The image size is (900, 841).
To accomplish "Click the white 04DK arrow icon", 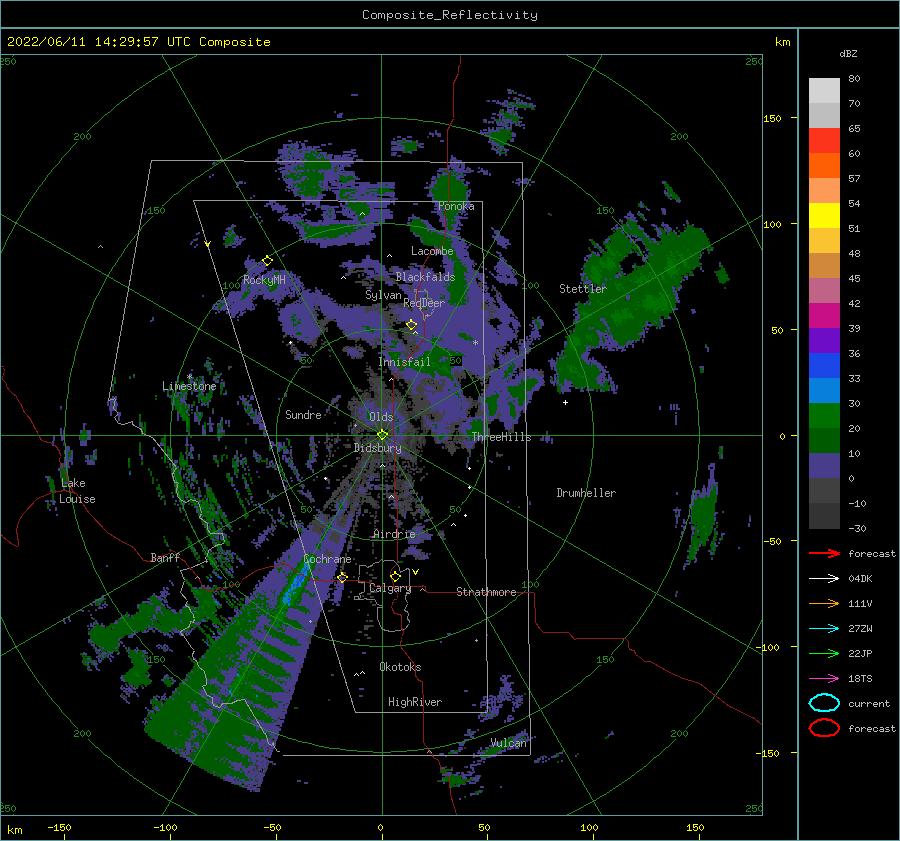I will pos(824,578).
